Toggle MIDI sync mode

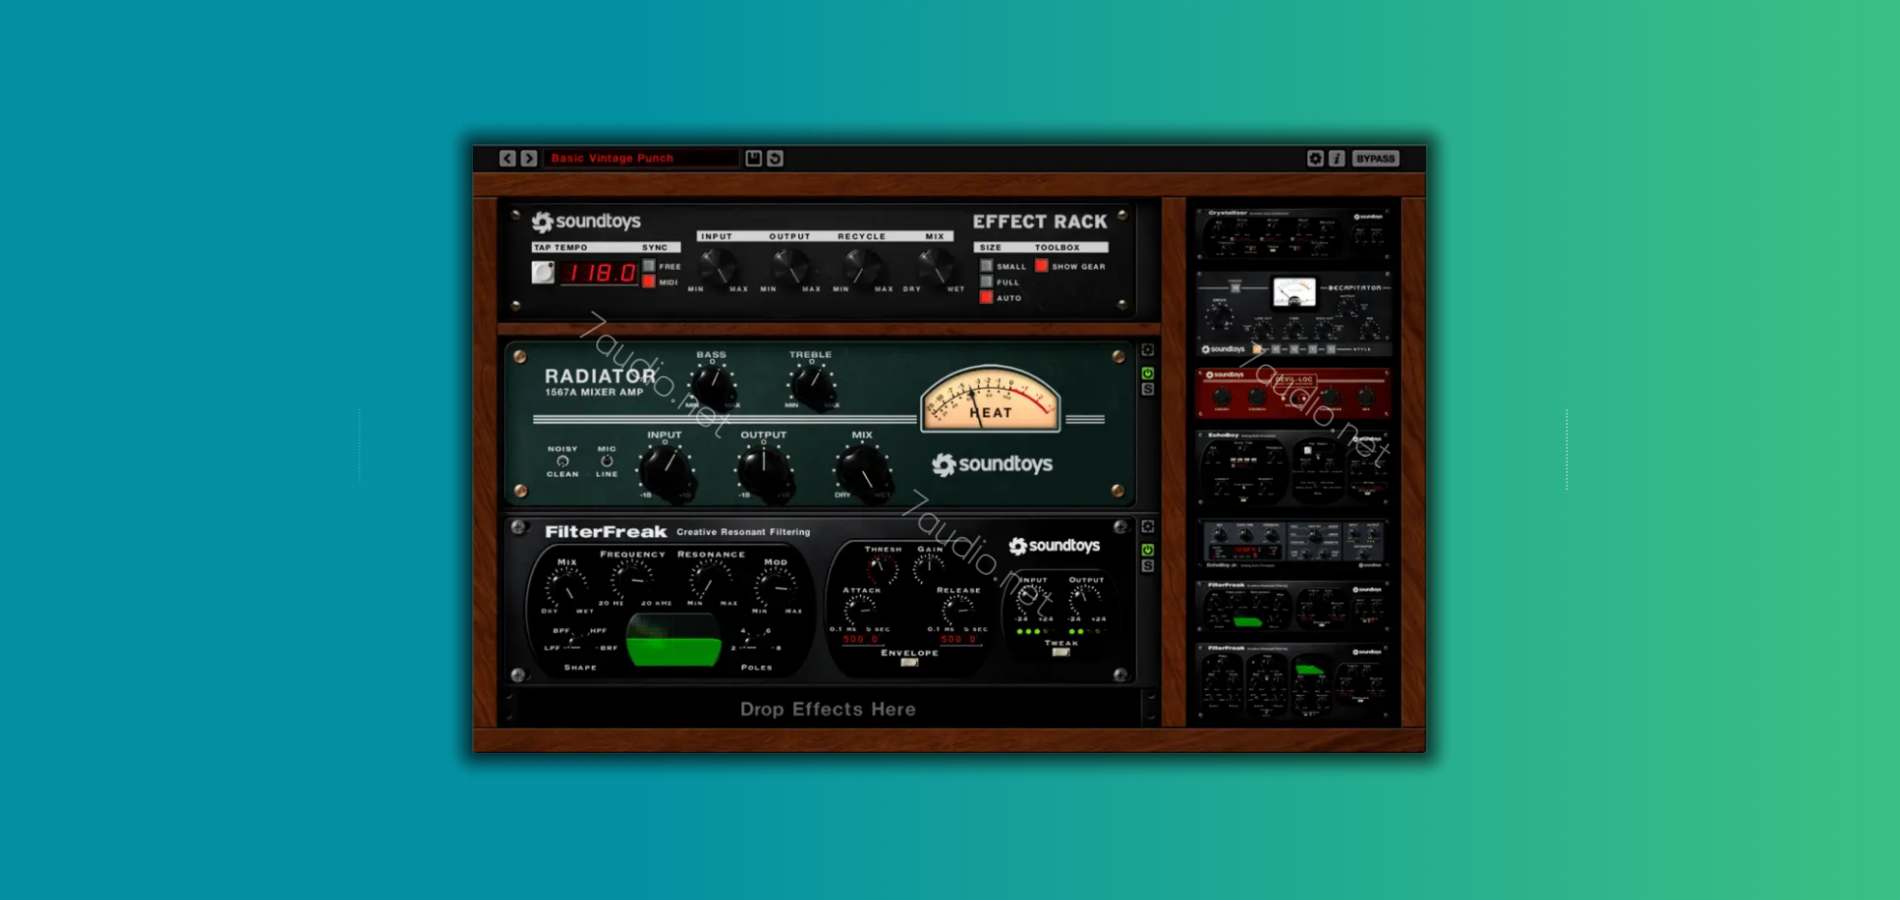pos(649,282)
